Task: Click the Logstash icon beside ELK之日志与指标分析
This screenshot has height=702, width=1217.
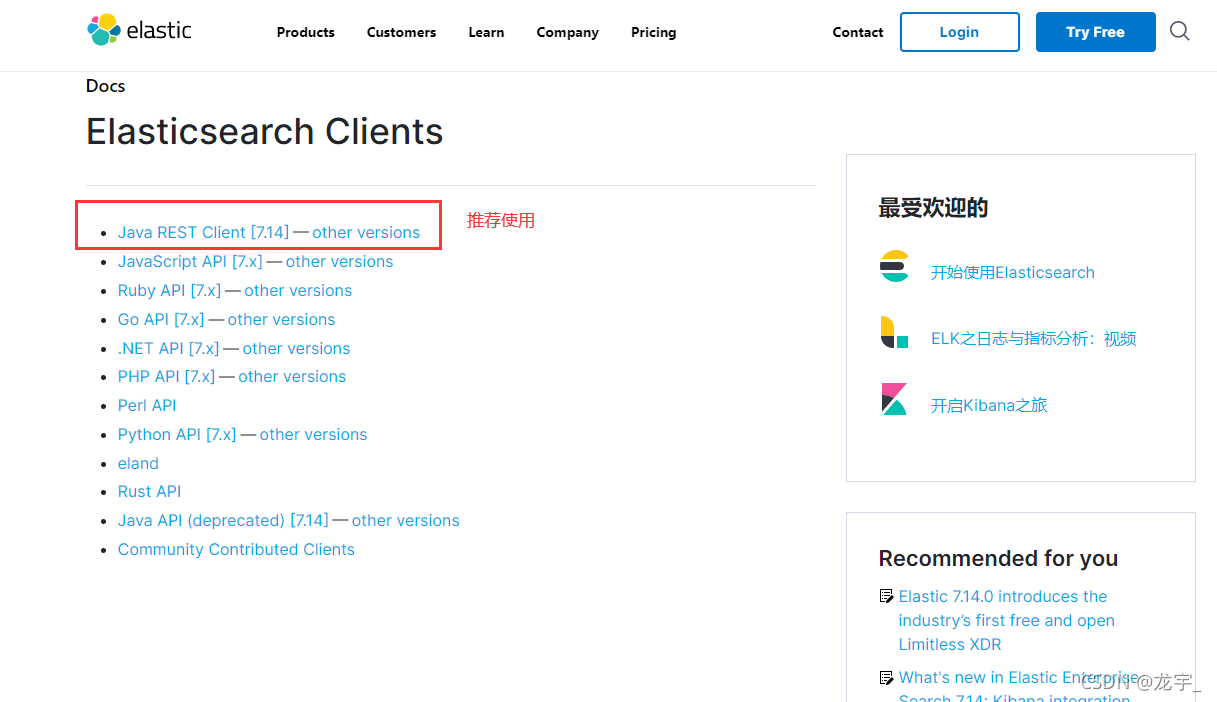Action: (894, 332)
